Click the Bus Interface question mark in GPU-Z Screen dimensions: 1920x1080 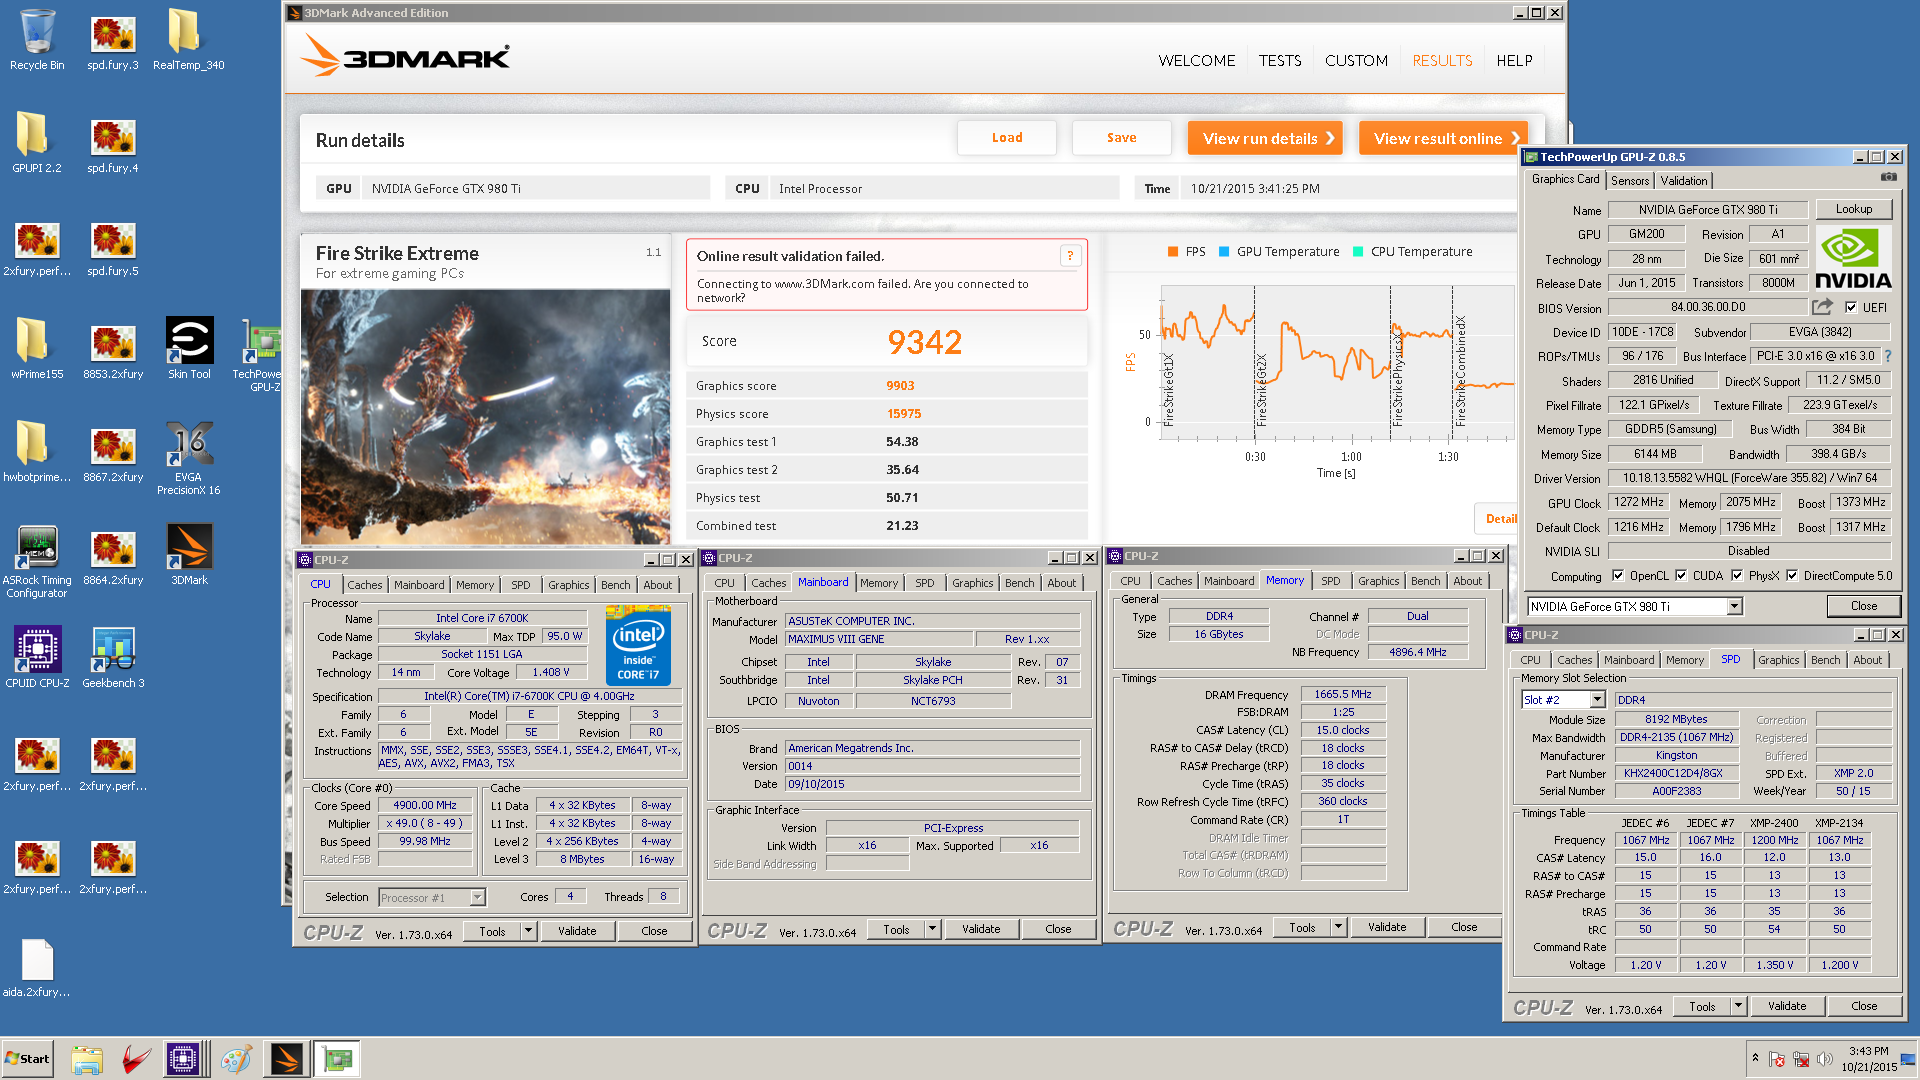click(x=1888, y=356)
